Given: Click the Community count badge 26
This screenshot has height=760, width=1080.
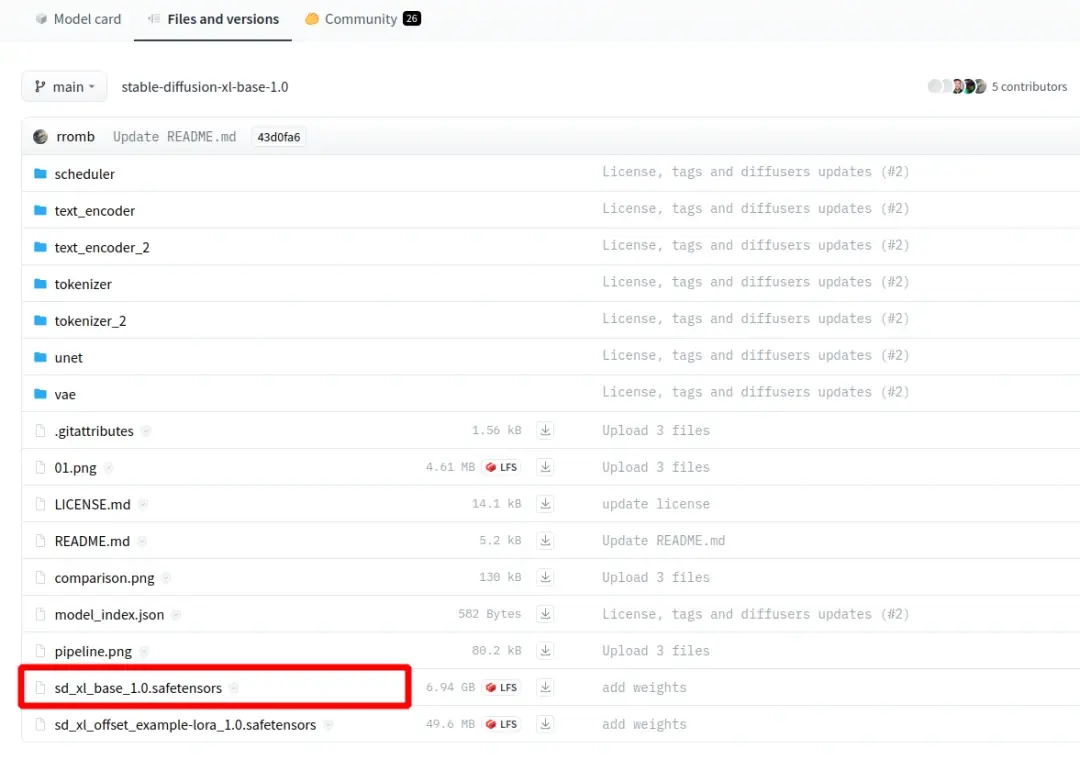Looking at the screenshot, I should 412,19.
